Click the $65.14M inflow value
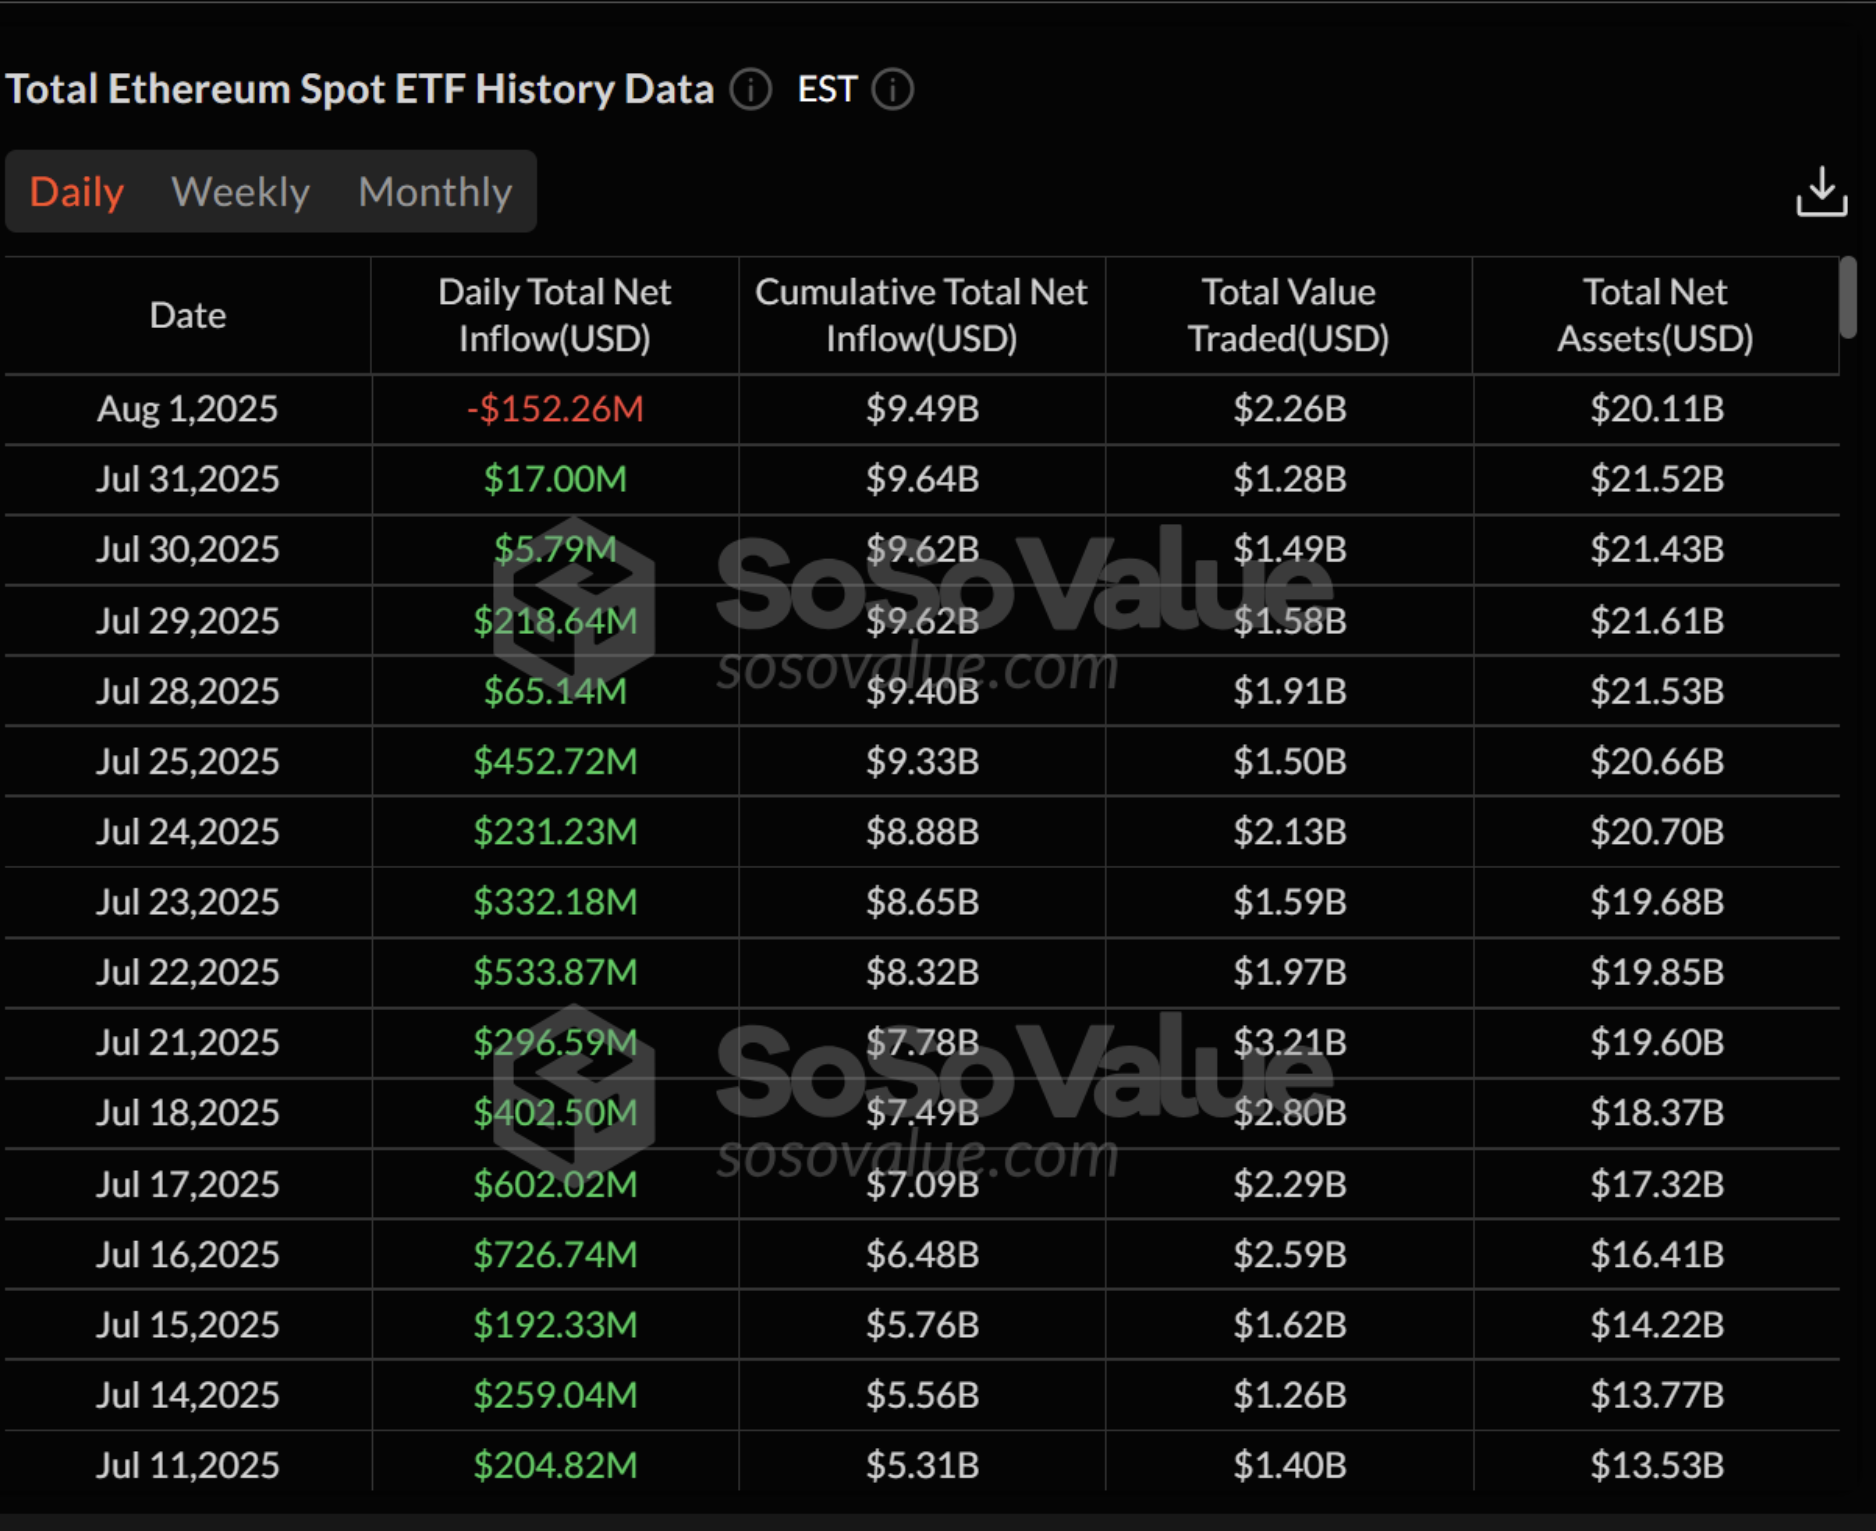The width and height of the screenshot is (1876, 1531). click(555, 691)
